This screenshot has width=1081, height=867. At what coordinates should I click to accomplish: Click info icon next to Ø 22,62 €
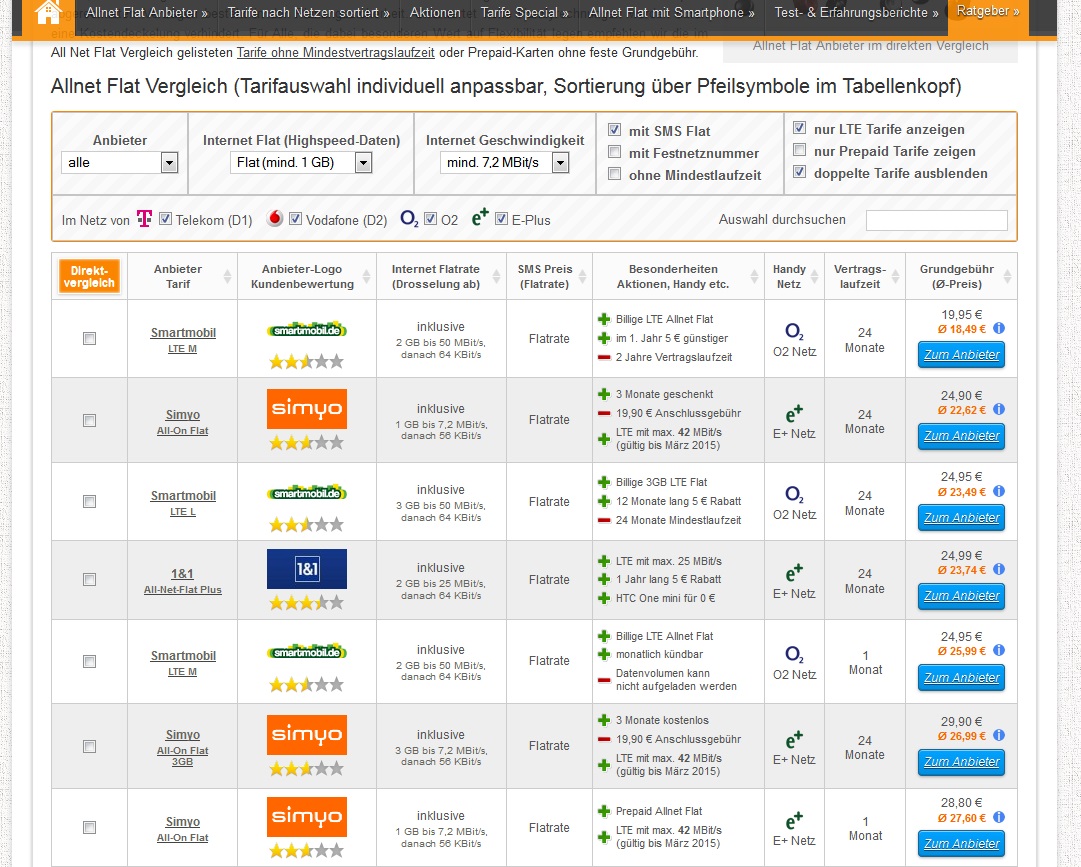click(x=998, y=409)
